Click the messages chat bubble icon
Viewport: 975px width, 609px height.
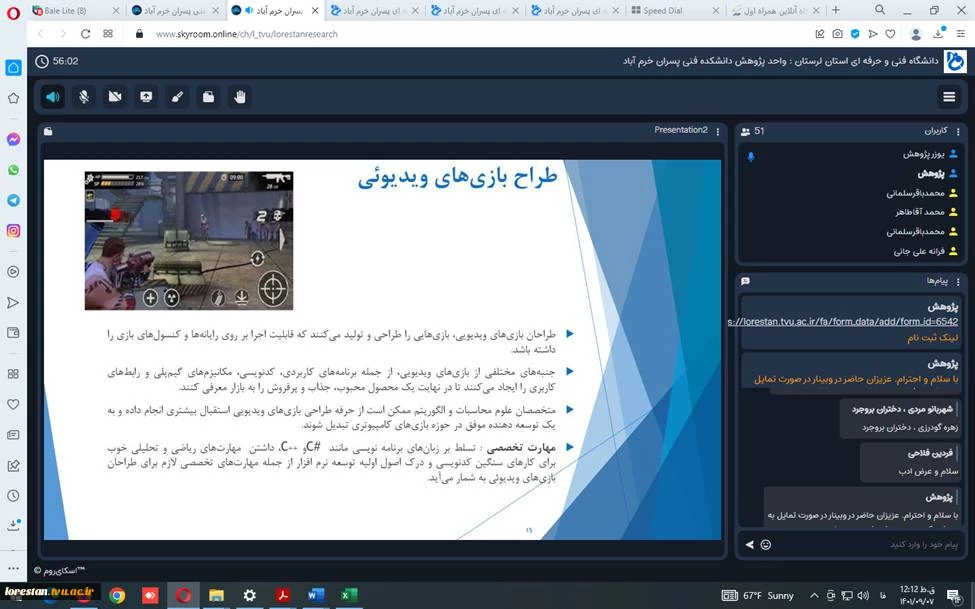pyautogui.click(x=746, y=281)
